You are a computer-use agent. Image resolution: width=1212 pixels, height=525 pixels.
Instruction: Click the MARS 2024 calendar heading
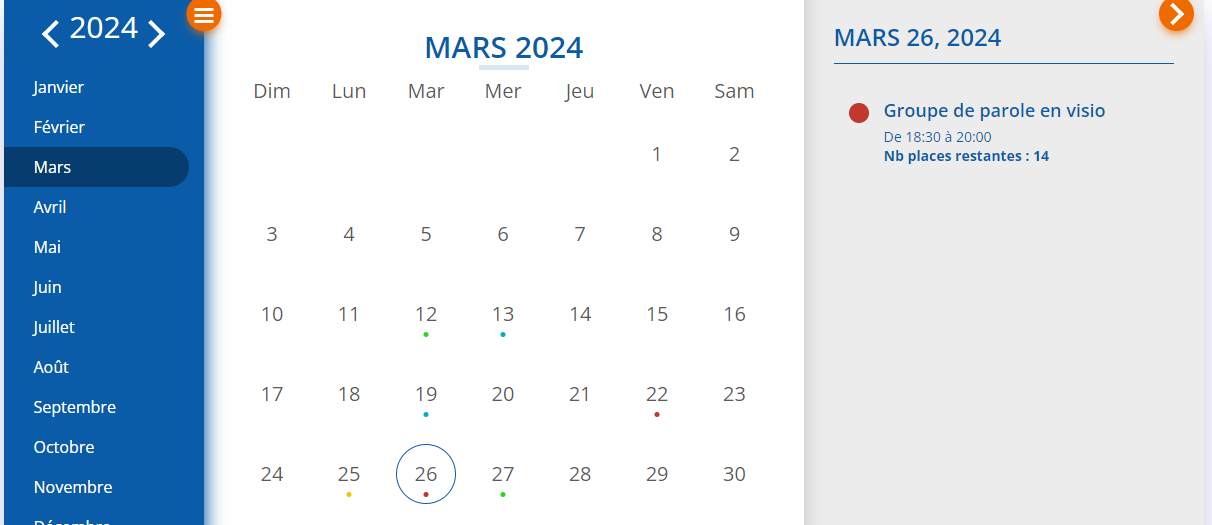[x=503, y=47]
